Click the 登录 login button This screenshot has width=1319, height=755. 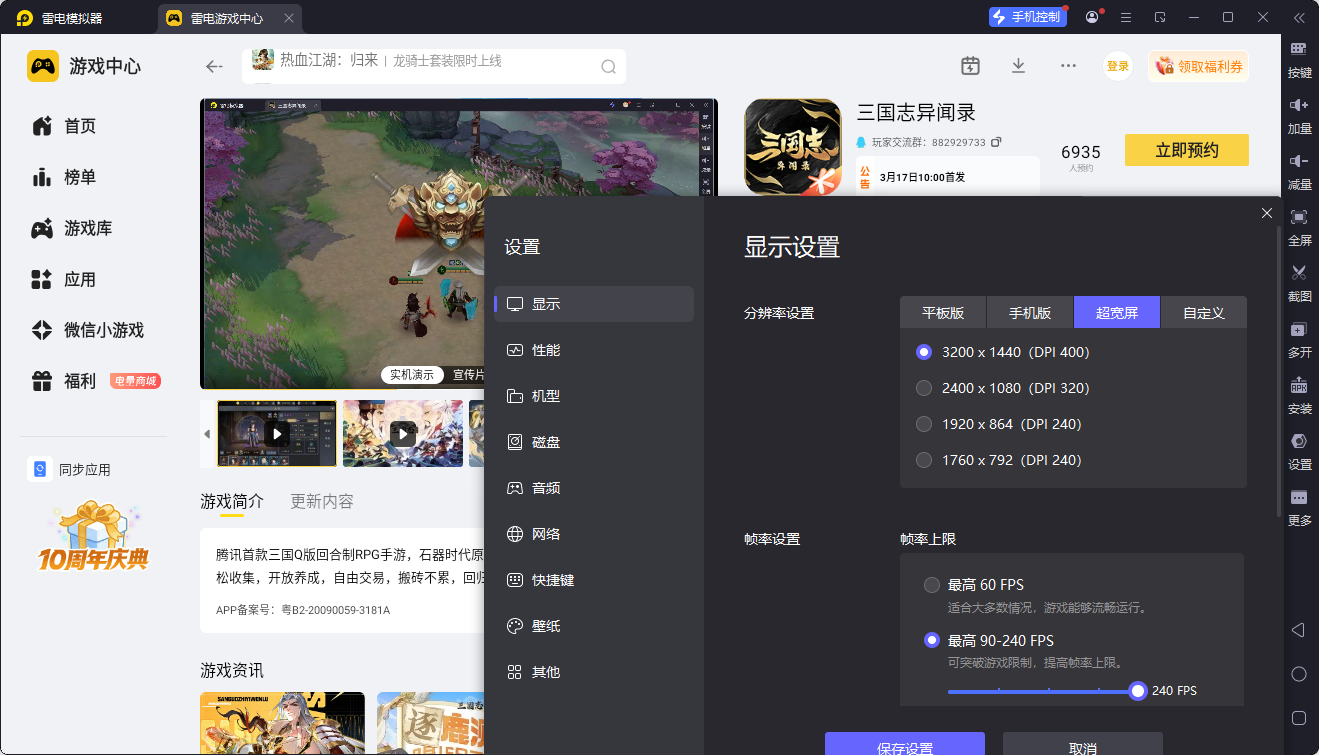(x=1118, y=66)
